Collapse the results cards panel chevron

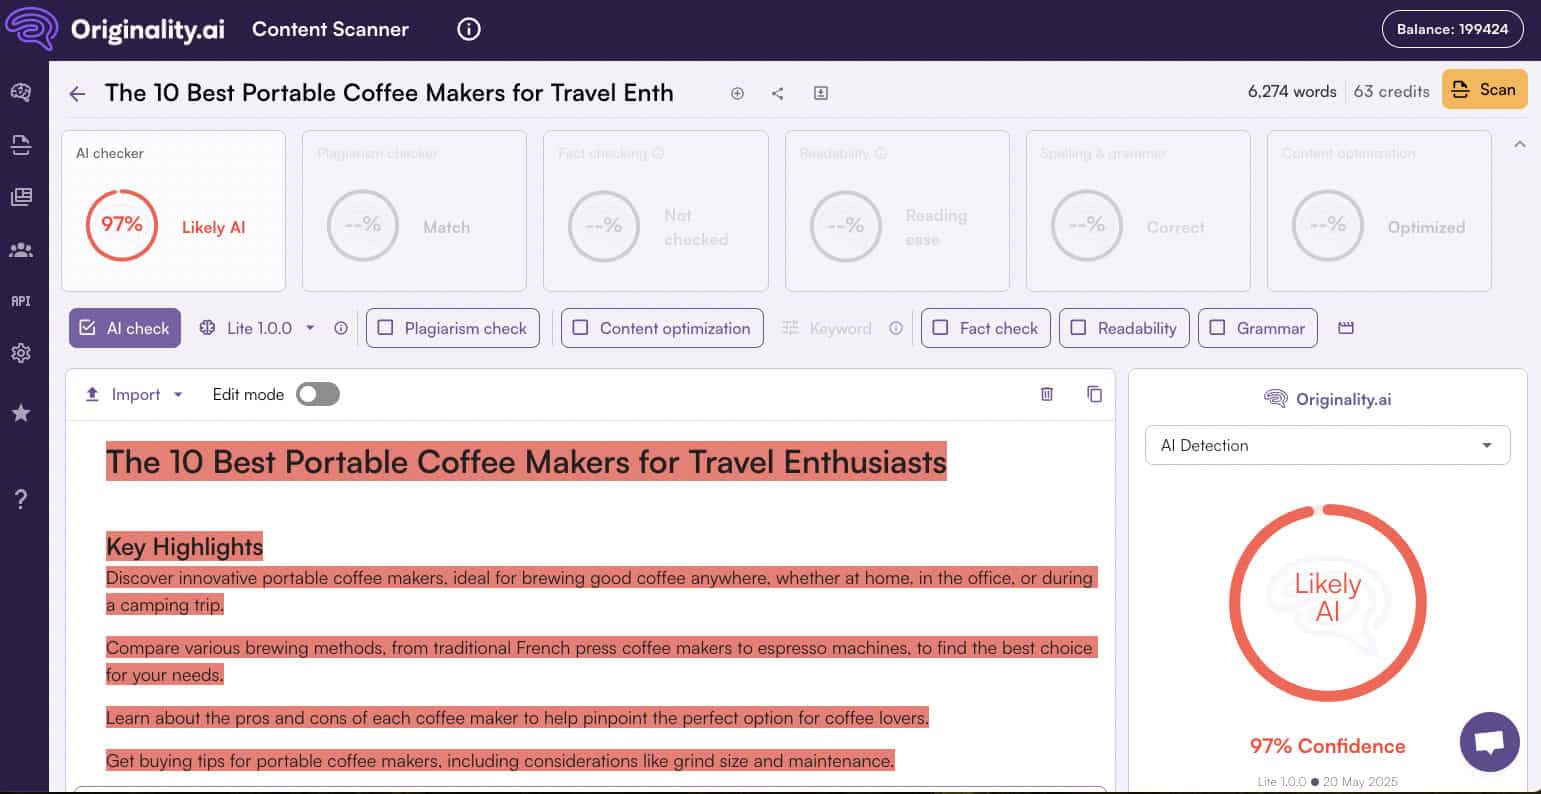pyautogui.click(x=1519, y=145)
